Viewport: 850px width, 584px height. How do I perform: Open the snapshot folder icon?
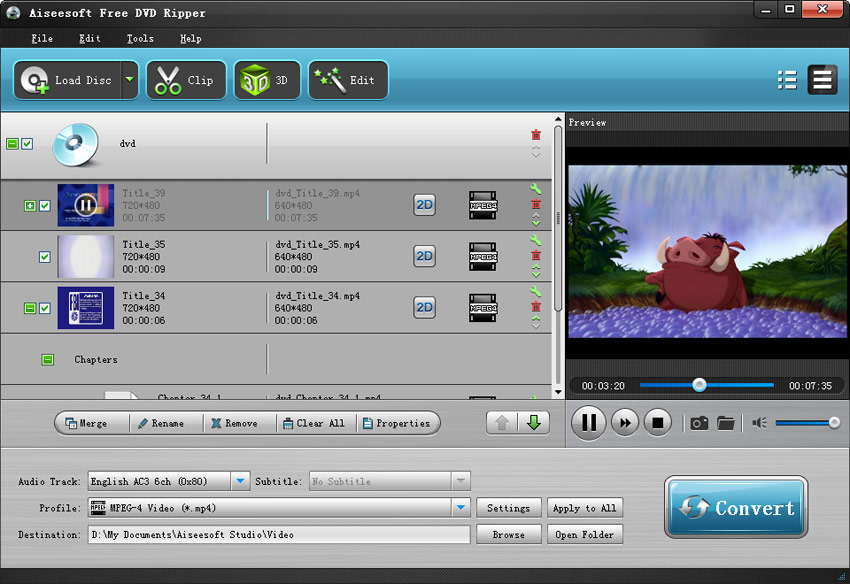point(726,423)
